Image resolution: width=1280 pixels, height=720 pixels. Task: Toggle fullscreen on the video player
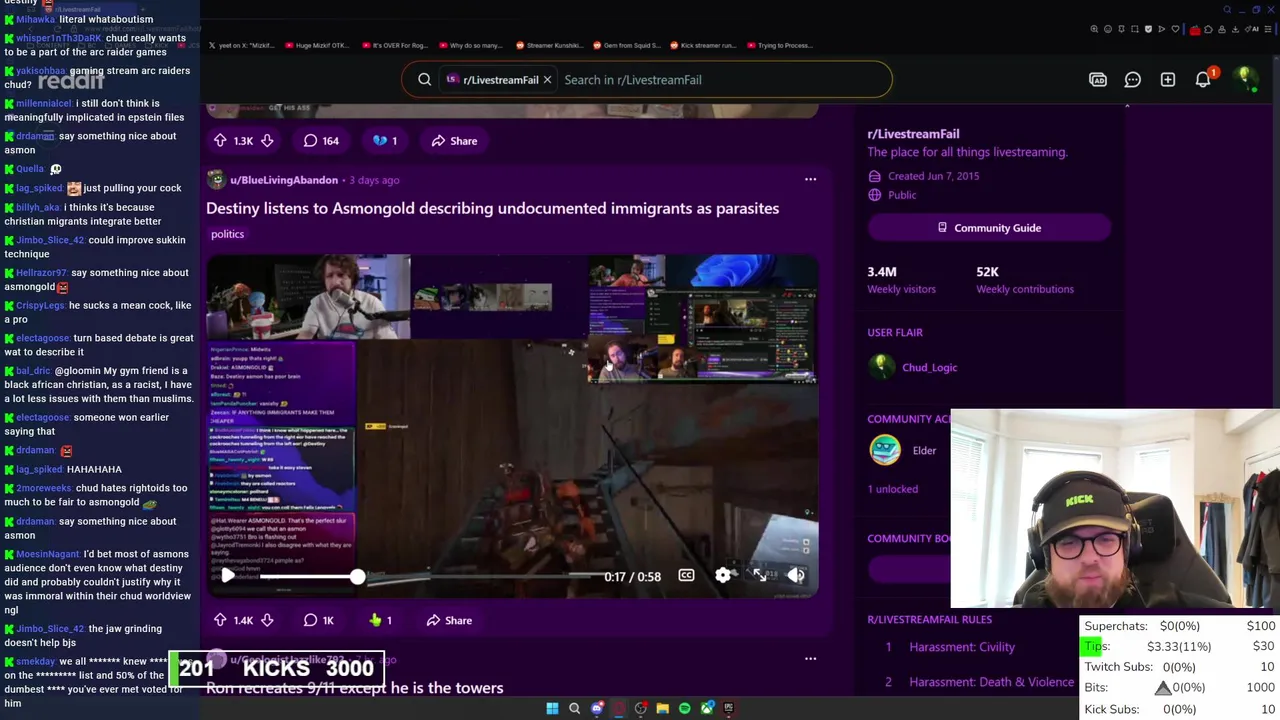click(x=760, y=575)
